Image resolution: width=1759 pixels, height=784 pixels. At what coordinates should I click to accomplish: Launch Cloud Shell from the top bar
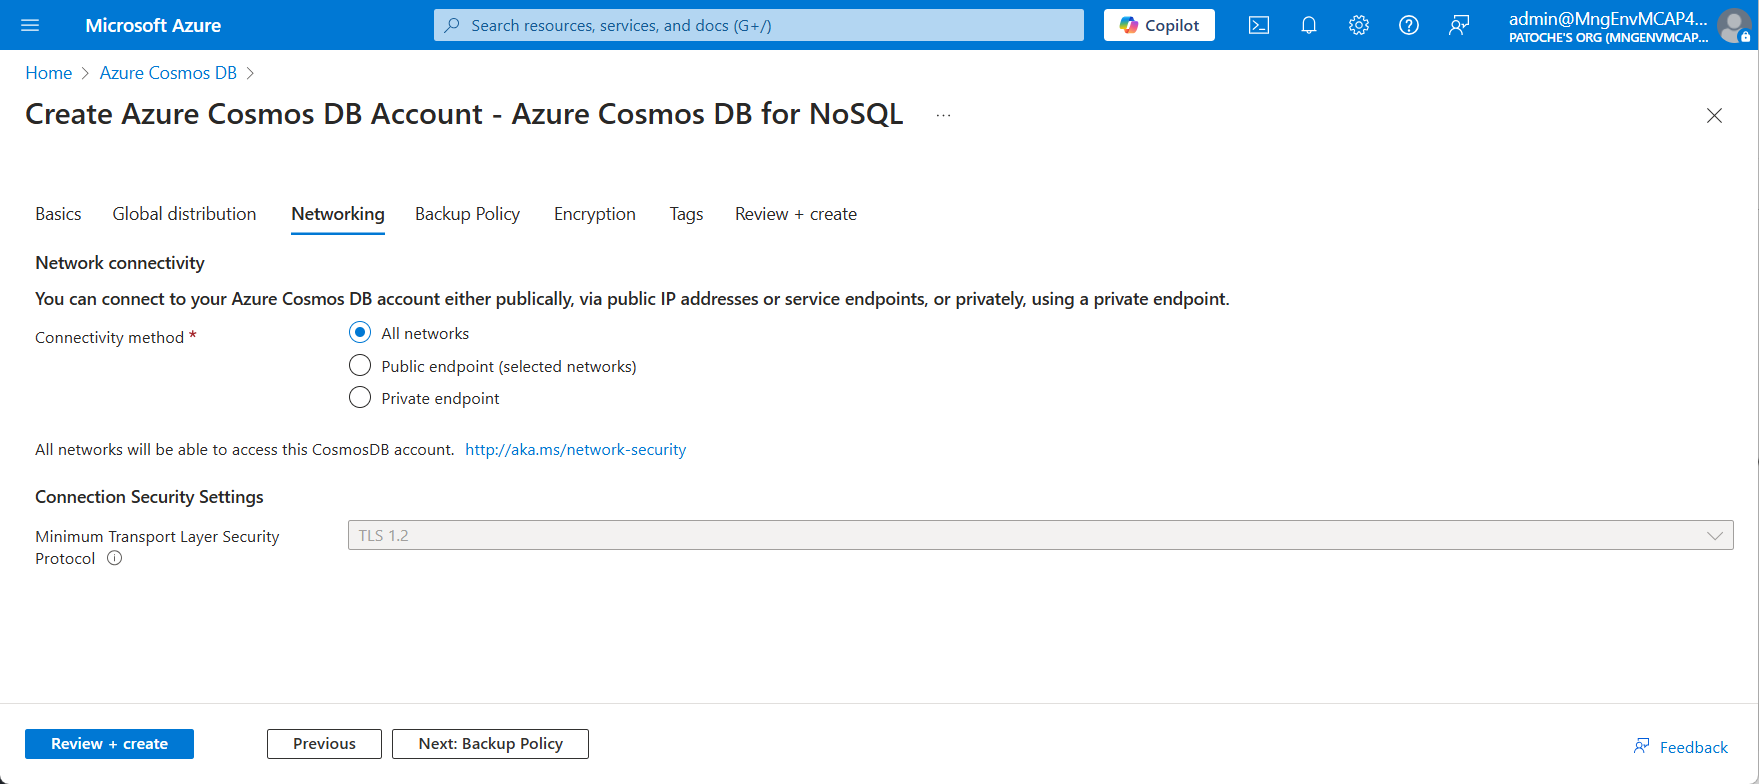(1259, 25)
